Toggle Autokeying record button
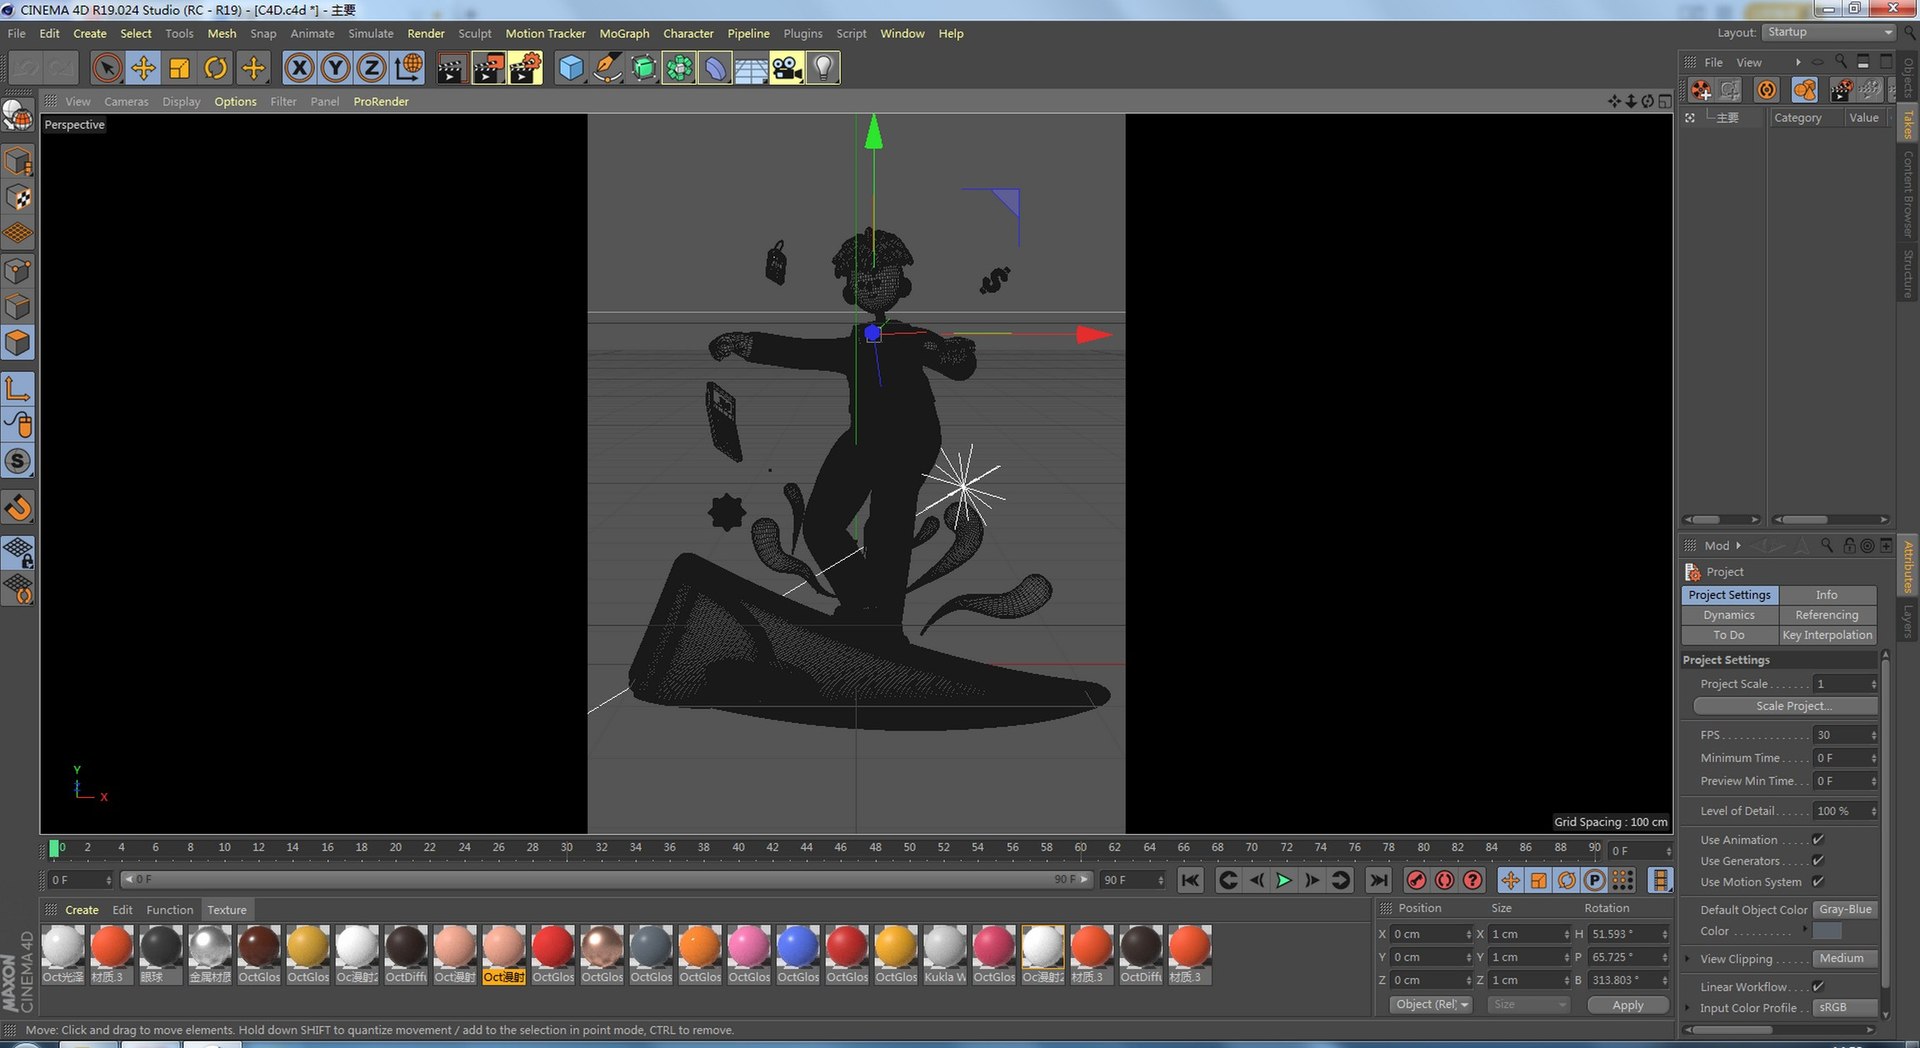The width and height of the screenshot is (1920, 1048). [1444, 880]
